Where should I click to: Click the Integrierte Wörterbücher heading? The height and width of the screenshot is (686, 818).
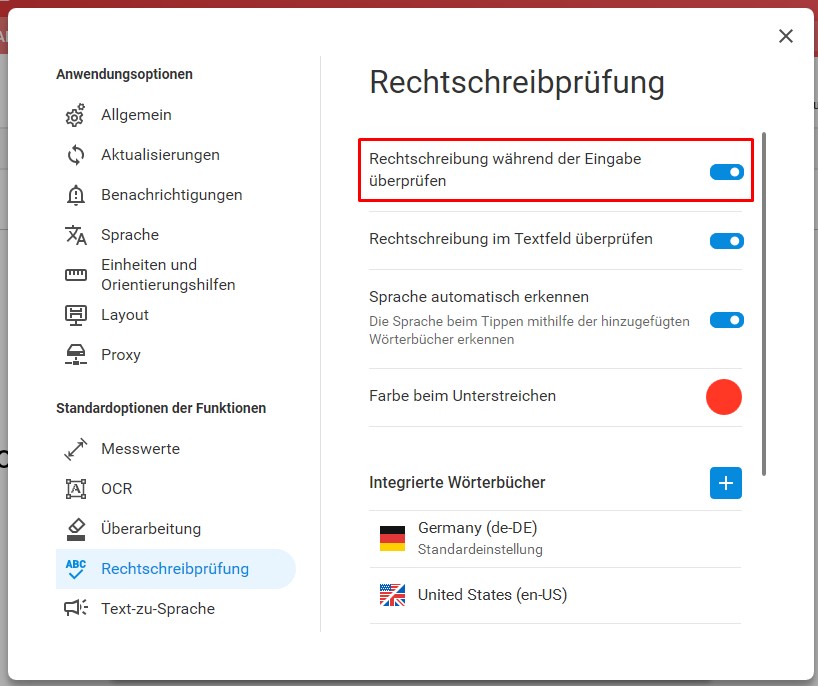457,483
